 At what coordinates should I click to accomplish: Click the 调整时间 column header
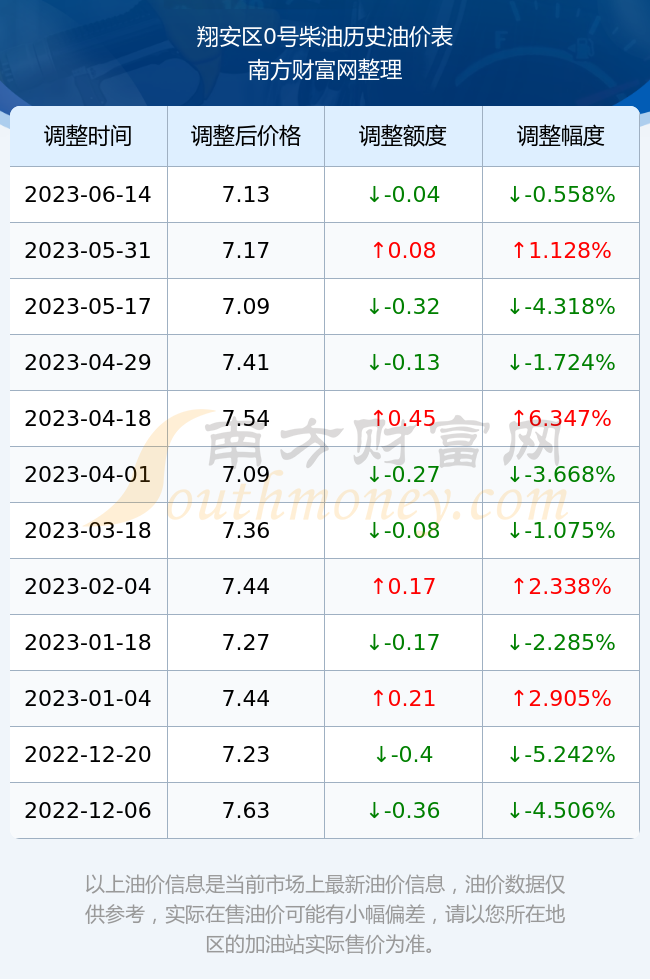(88, 136)
